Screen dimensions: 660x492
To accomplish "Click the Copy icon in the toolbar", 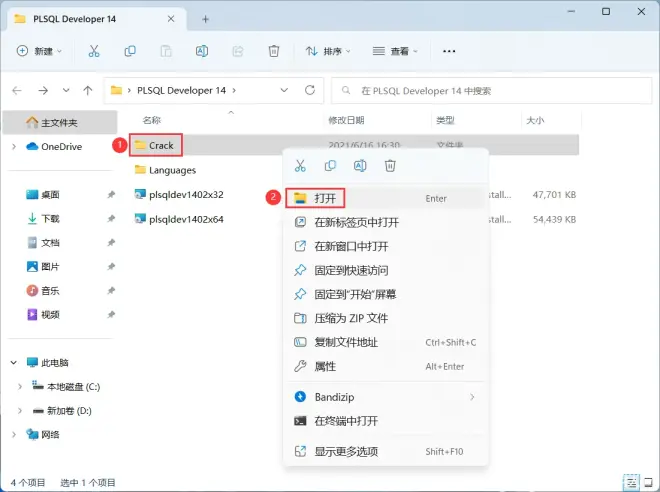I will (x=130, y=51).
